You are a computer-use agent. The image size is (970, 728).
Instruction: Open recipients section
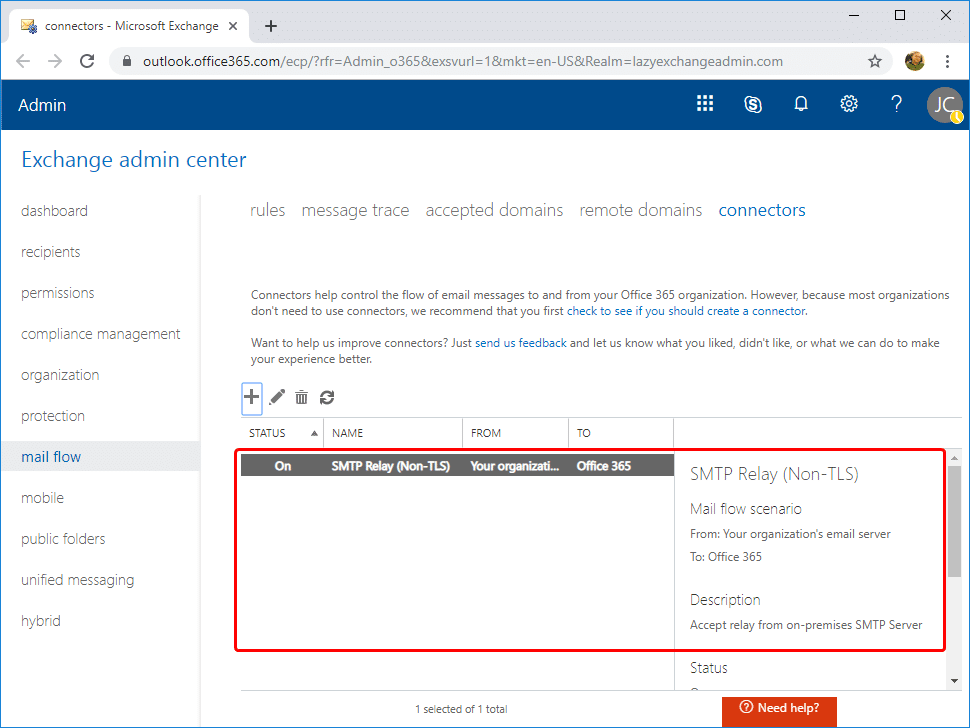coord(51,252)
